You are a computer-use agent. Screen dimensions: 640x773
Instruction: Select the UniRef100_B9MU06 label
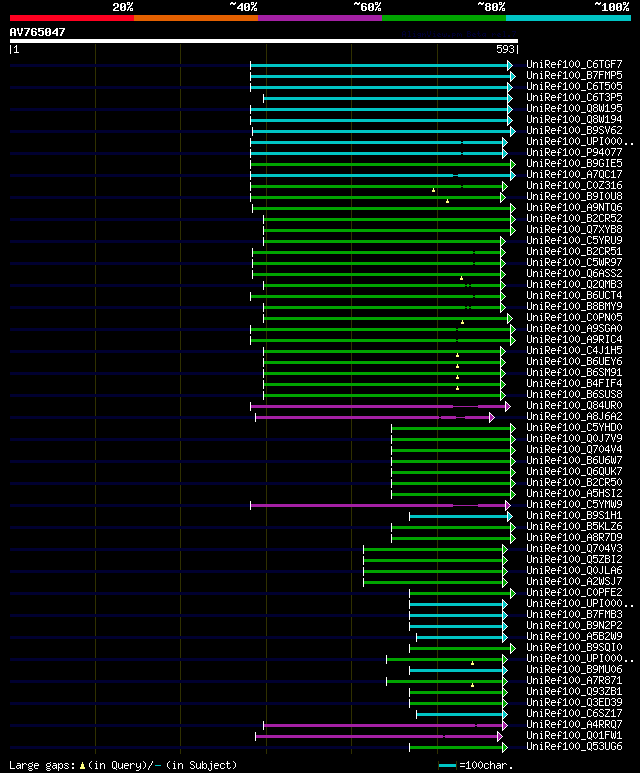tap(574, 669)
